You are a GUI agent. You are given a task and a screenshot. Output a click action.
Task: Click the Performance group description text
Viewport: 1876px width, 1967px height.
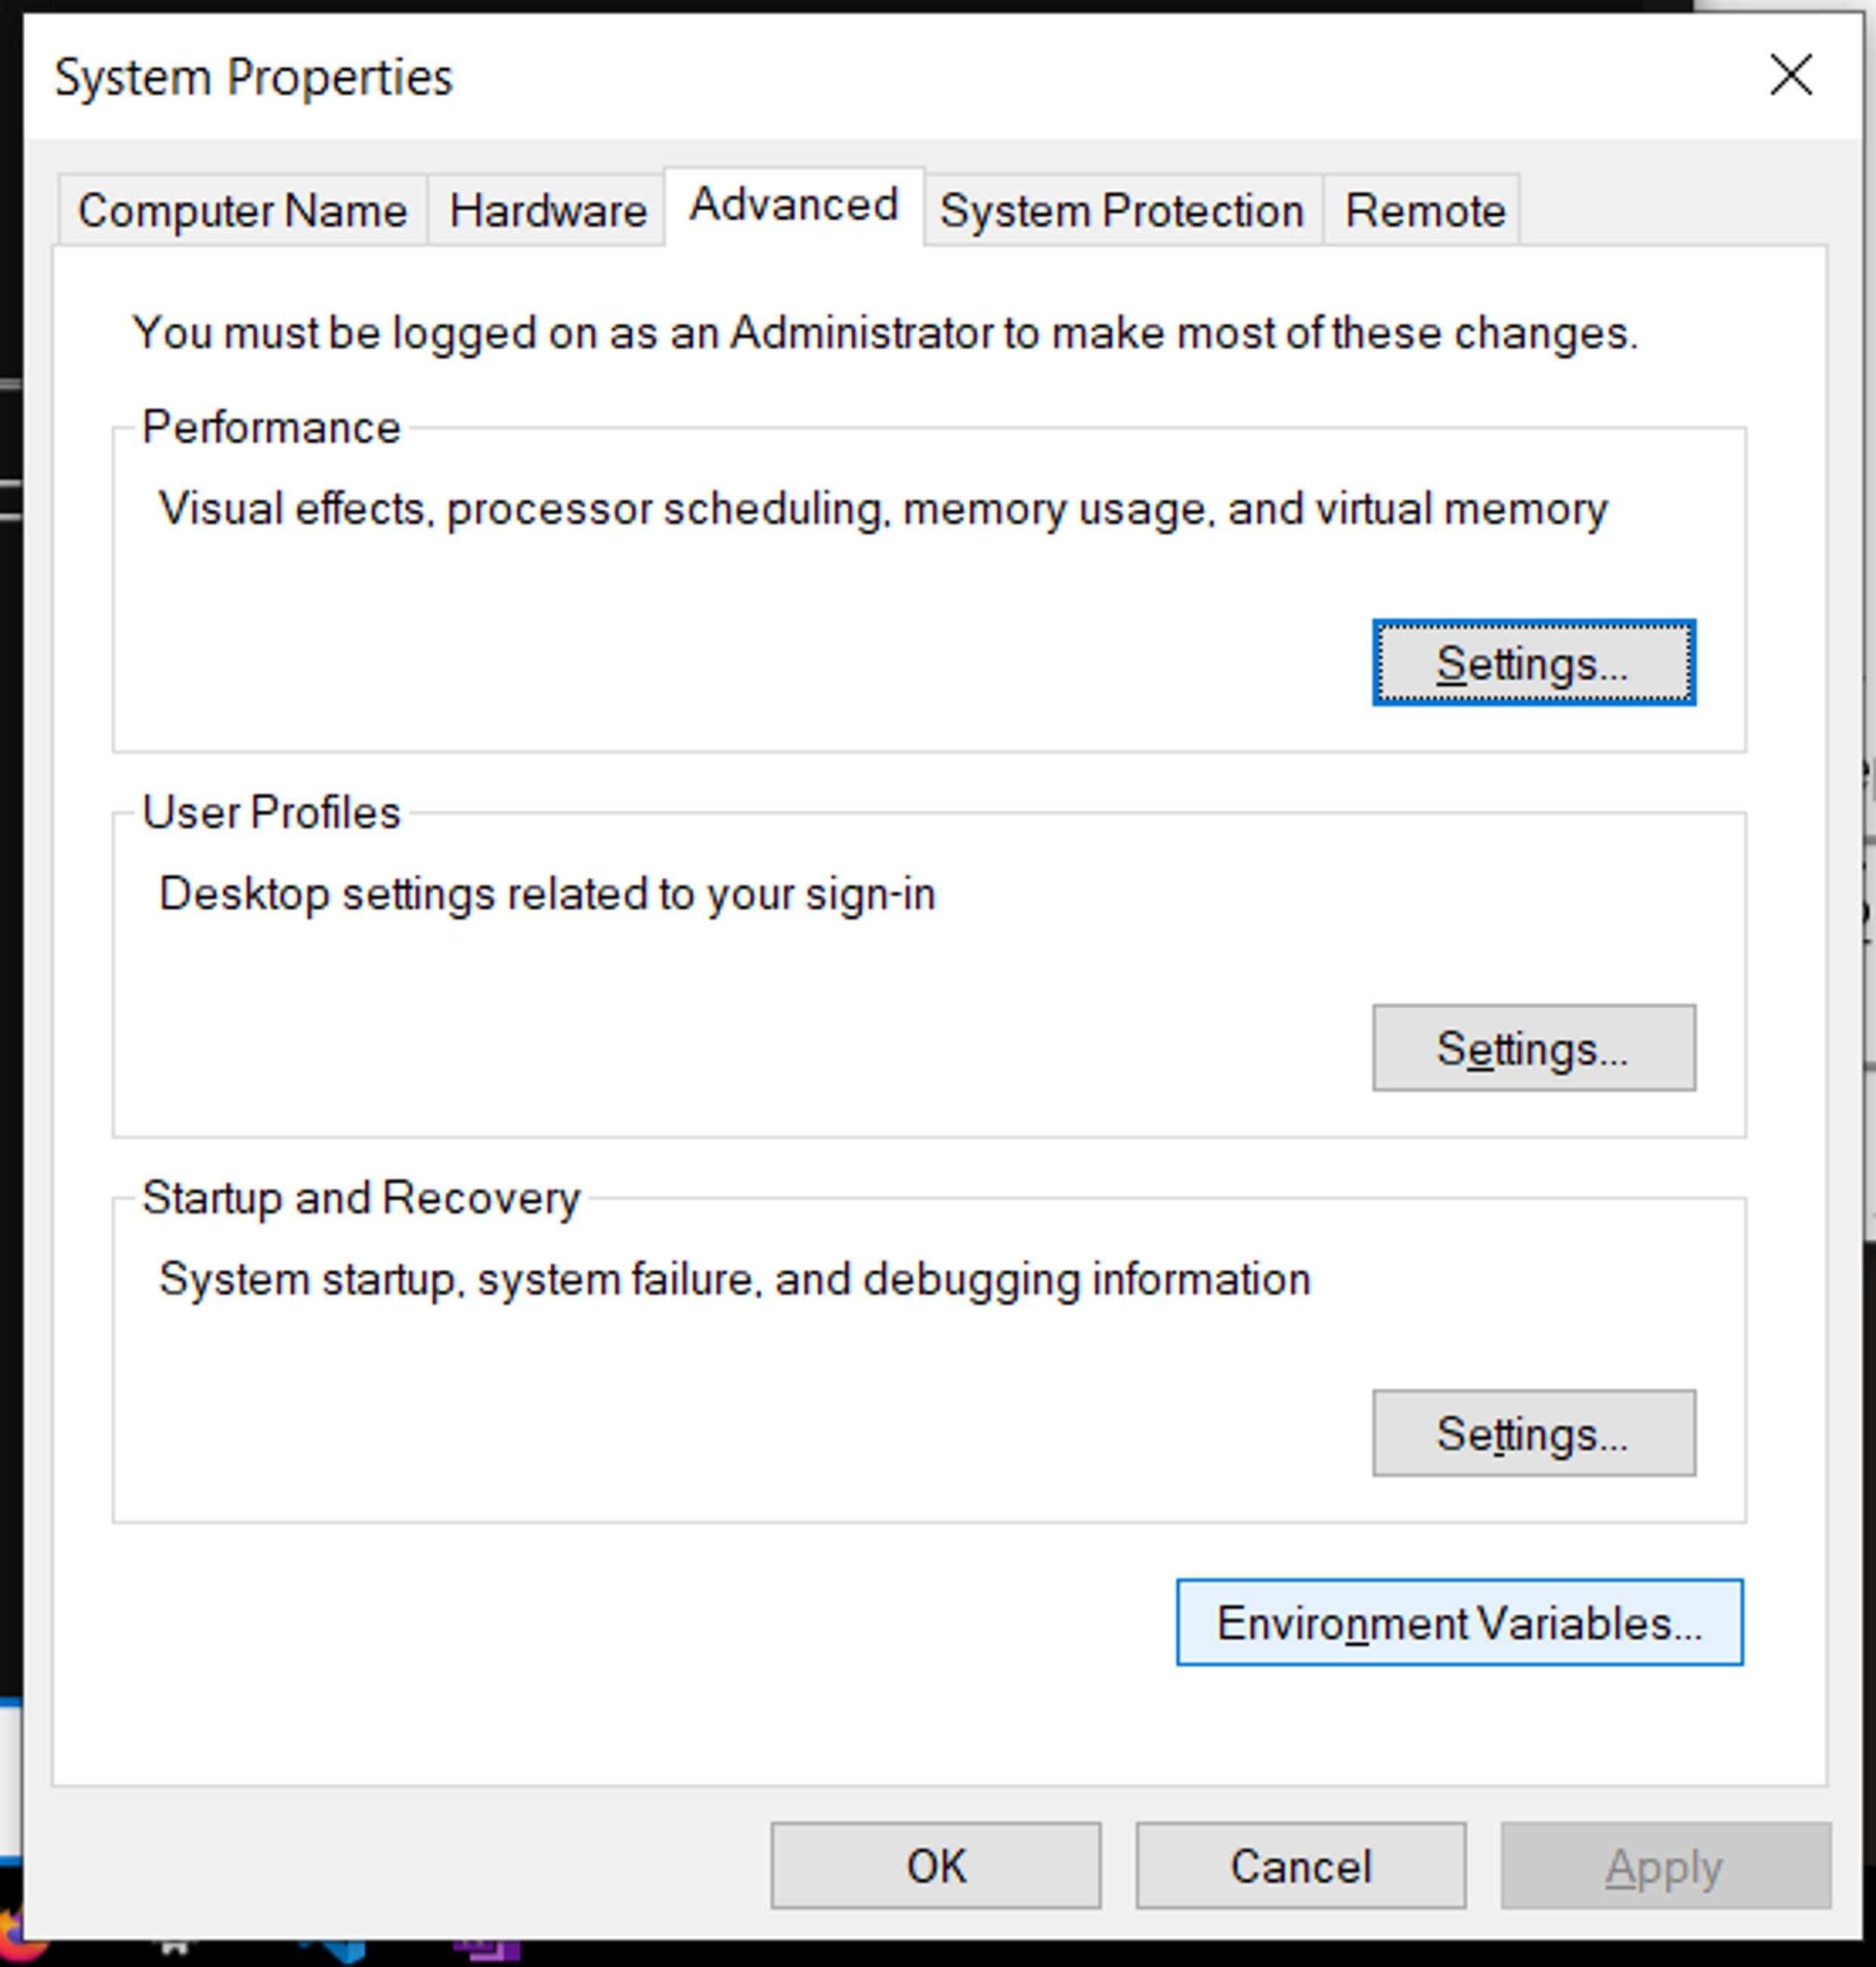[x=882, y=509]
